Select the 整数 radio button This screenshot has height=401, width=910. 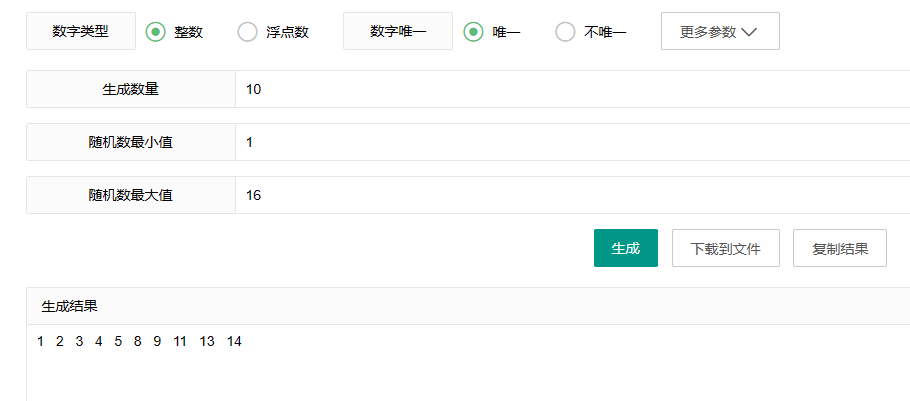point(156,31)
